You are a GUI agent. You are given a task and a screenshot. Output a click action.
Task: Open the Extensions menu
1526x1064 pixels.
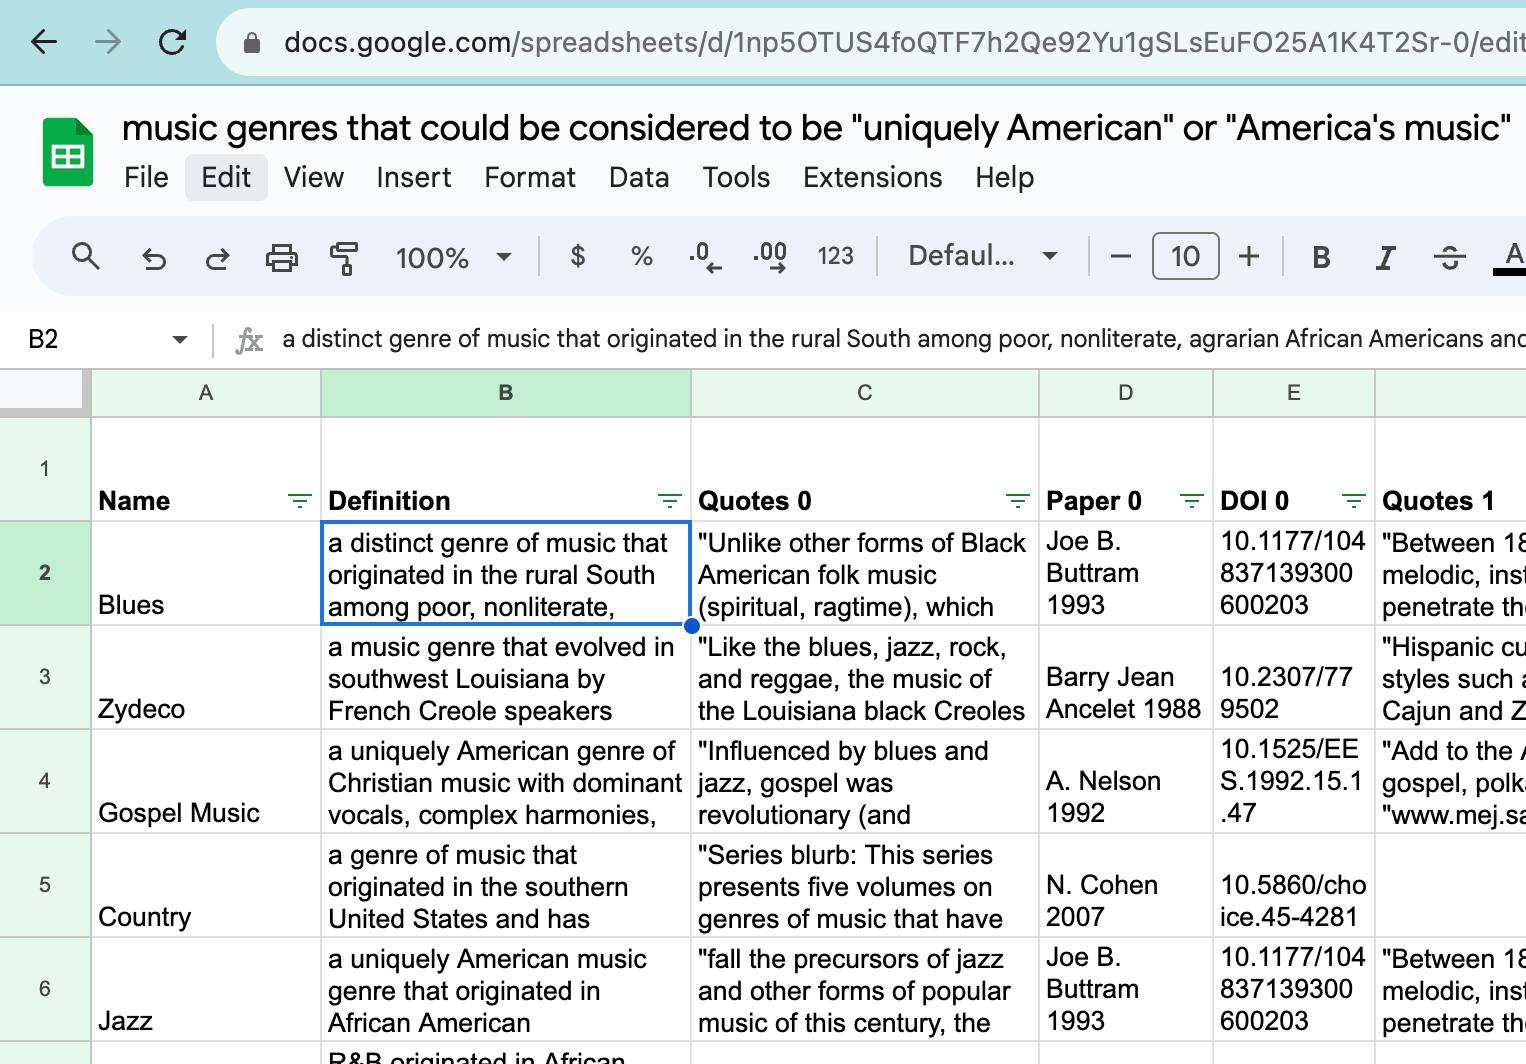(872, 177)
